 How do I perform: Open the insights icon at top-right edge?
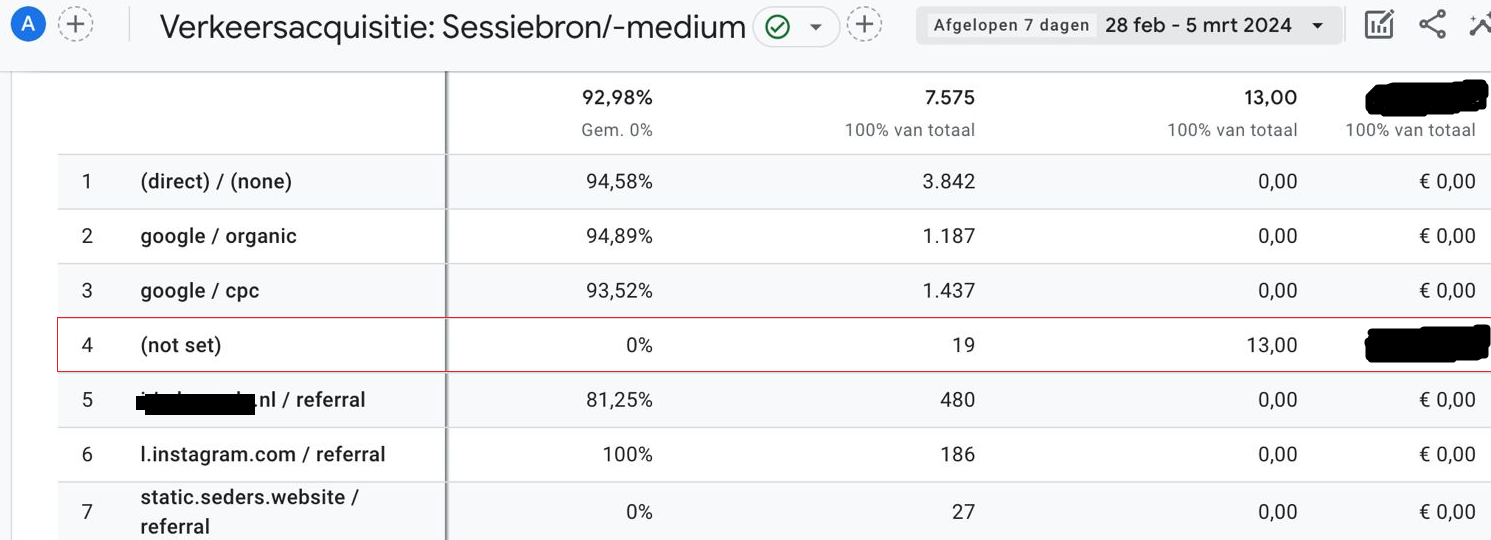coord(1480,25)
